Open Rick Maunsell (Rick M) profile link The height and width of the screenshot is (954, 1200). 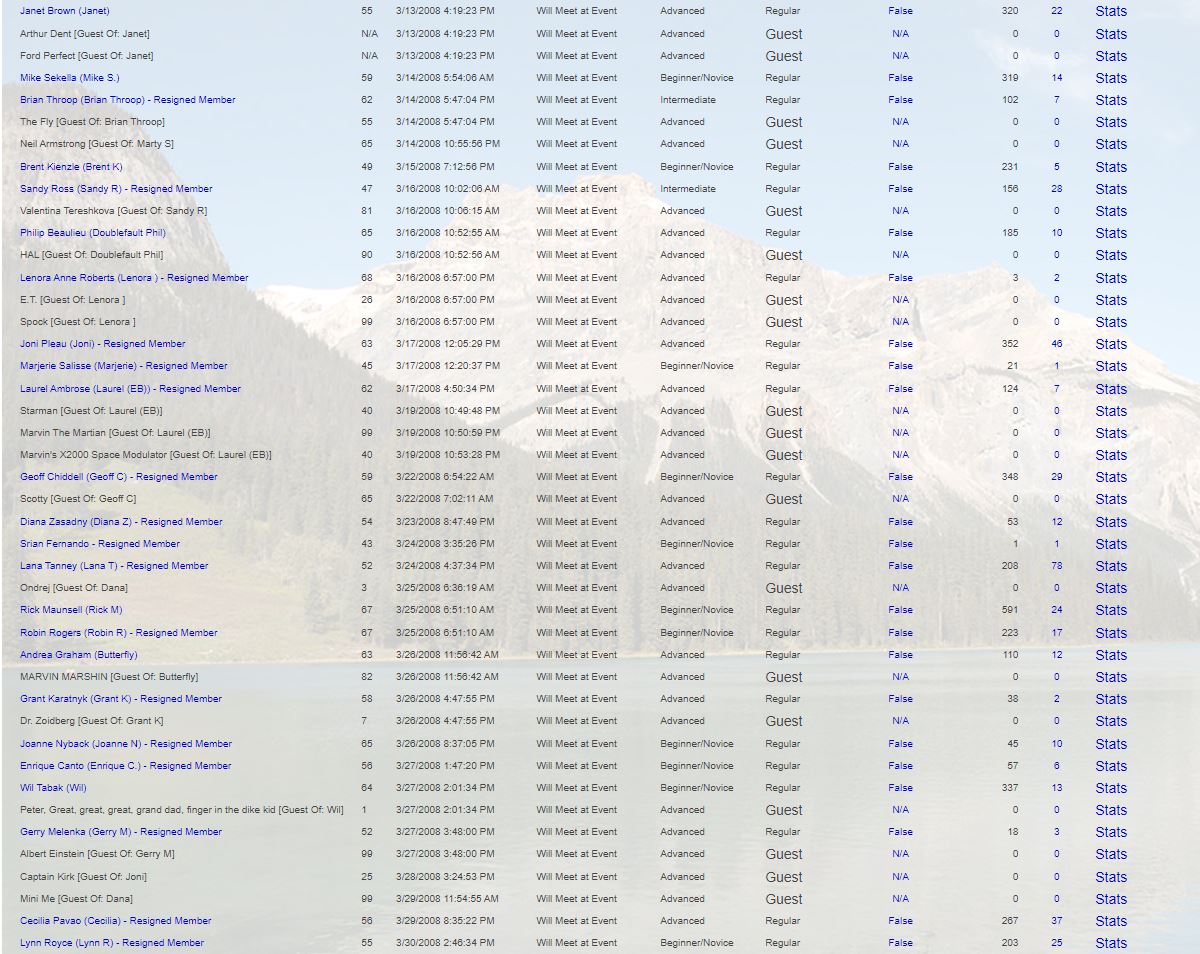(x=71, y=610)
